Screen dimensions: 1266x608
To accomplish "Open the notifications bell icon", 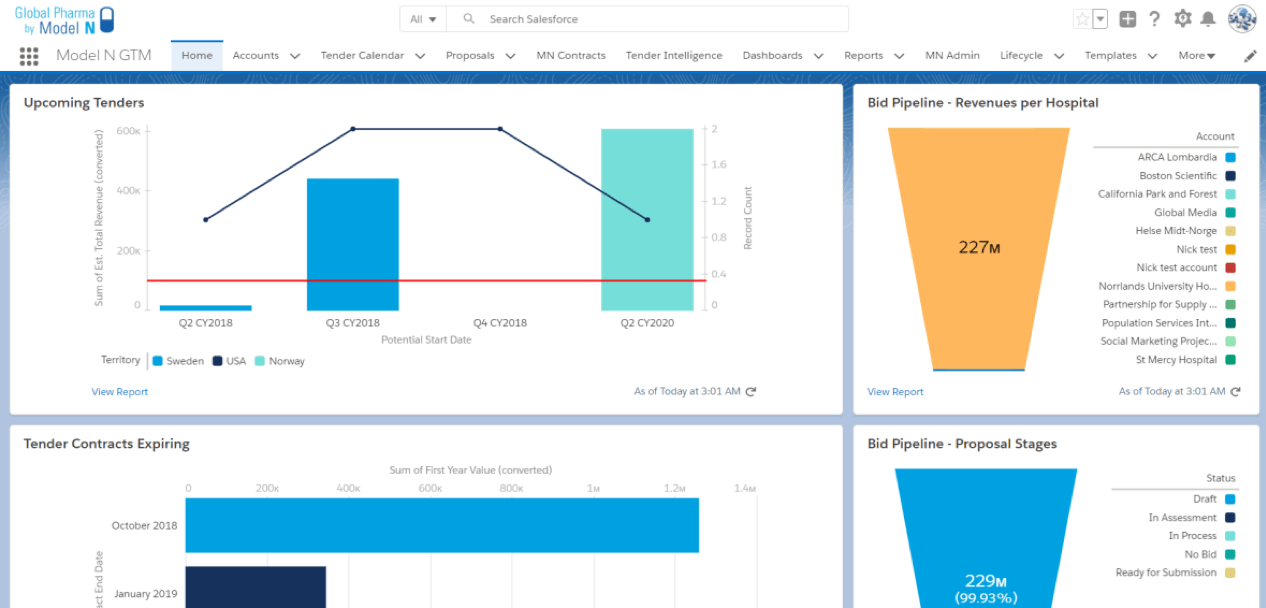I will (1208, 19).
